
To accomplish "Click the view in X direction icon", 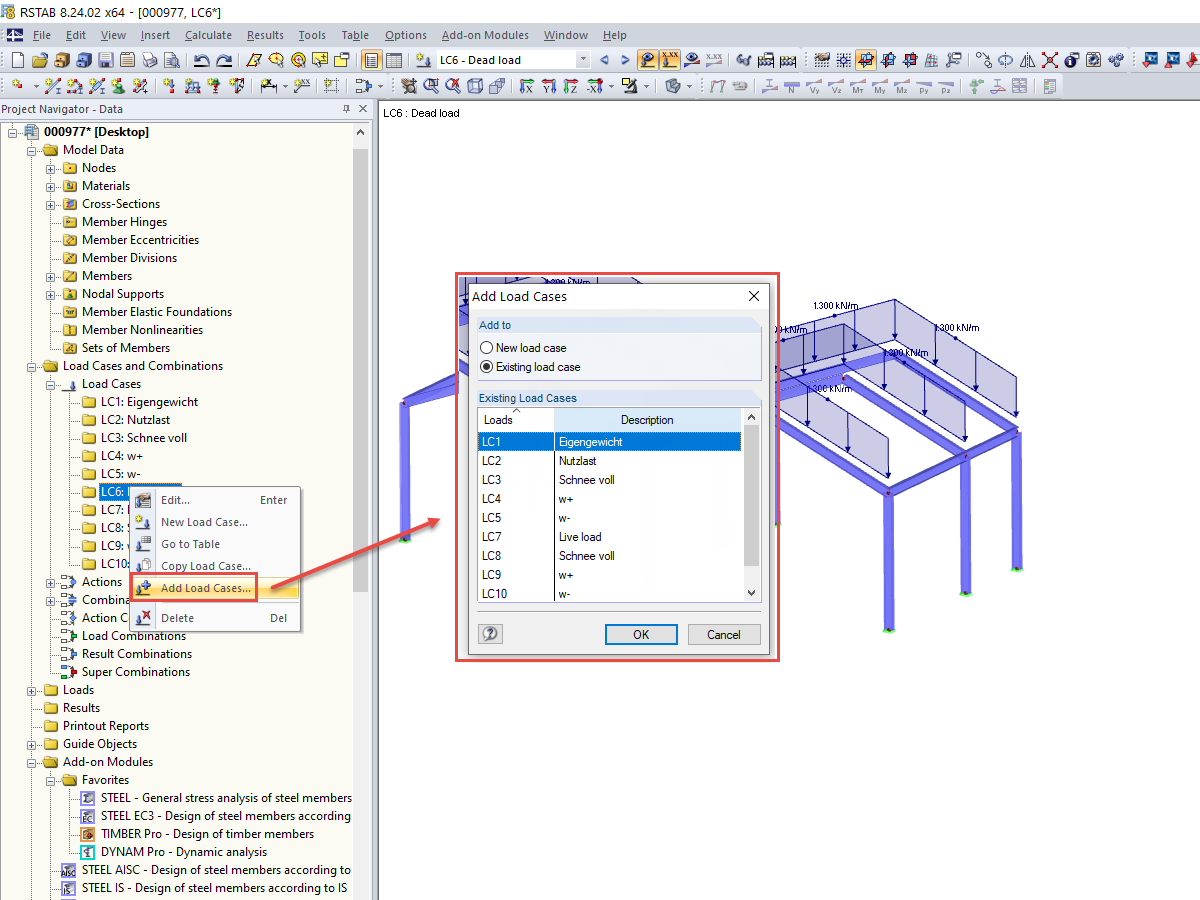I will [526, 86].
